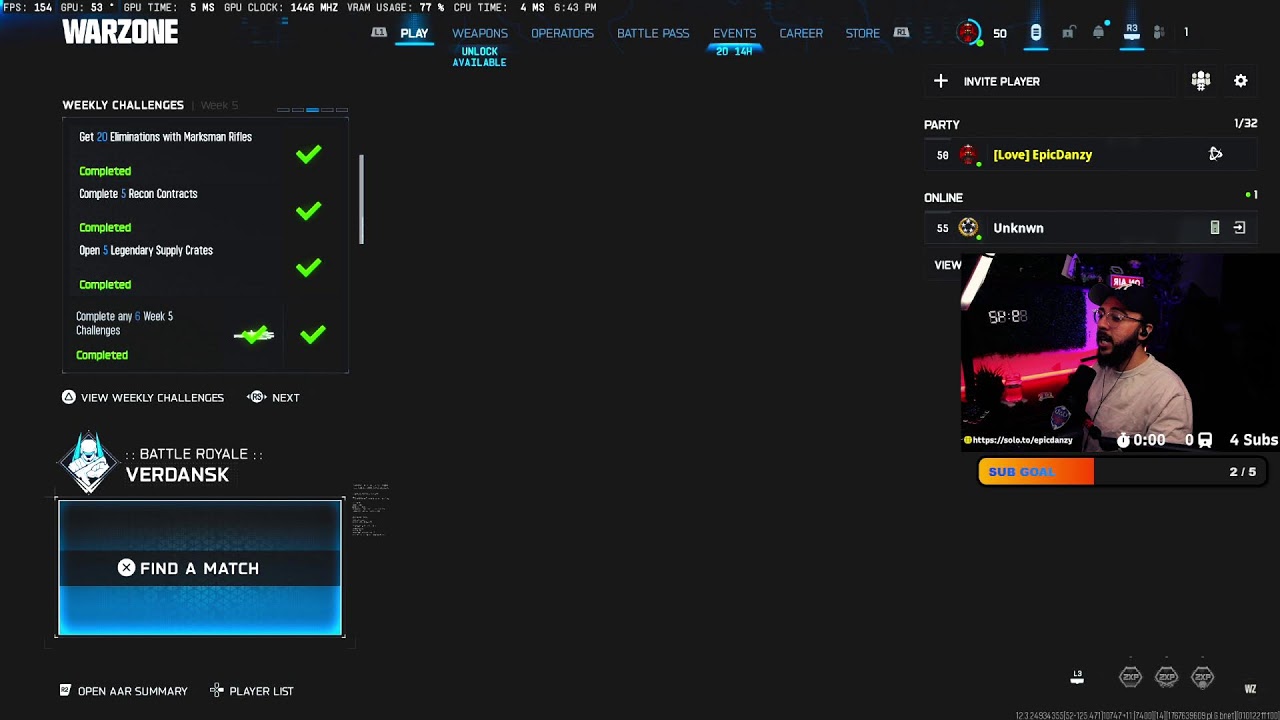Click the 1/32 party count

point(1245,124)
